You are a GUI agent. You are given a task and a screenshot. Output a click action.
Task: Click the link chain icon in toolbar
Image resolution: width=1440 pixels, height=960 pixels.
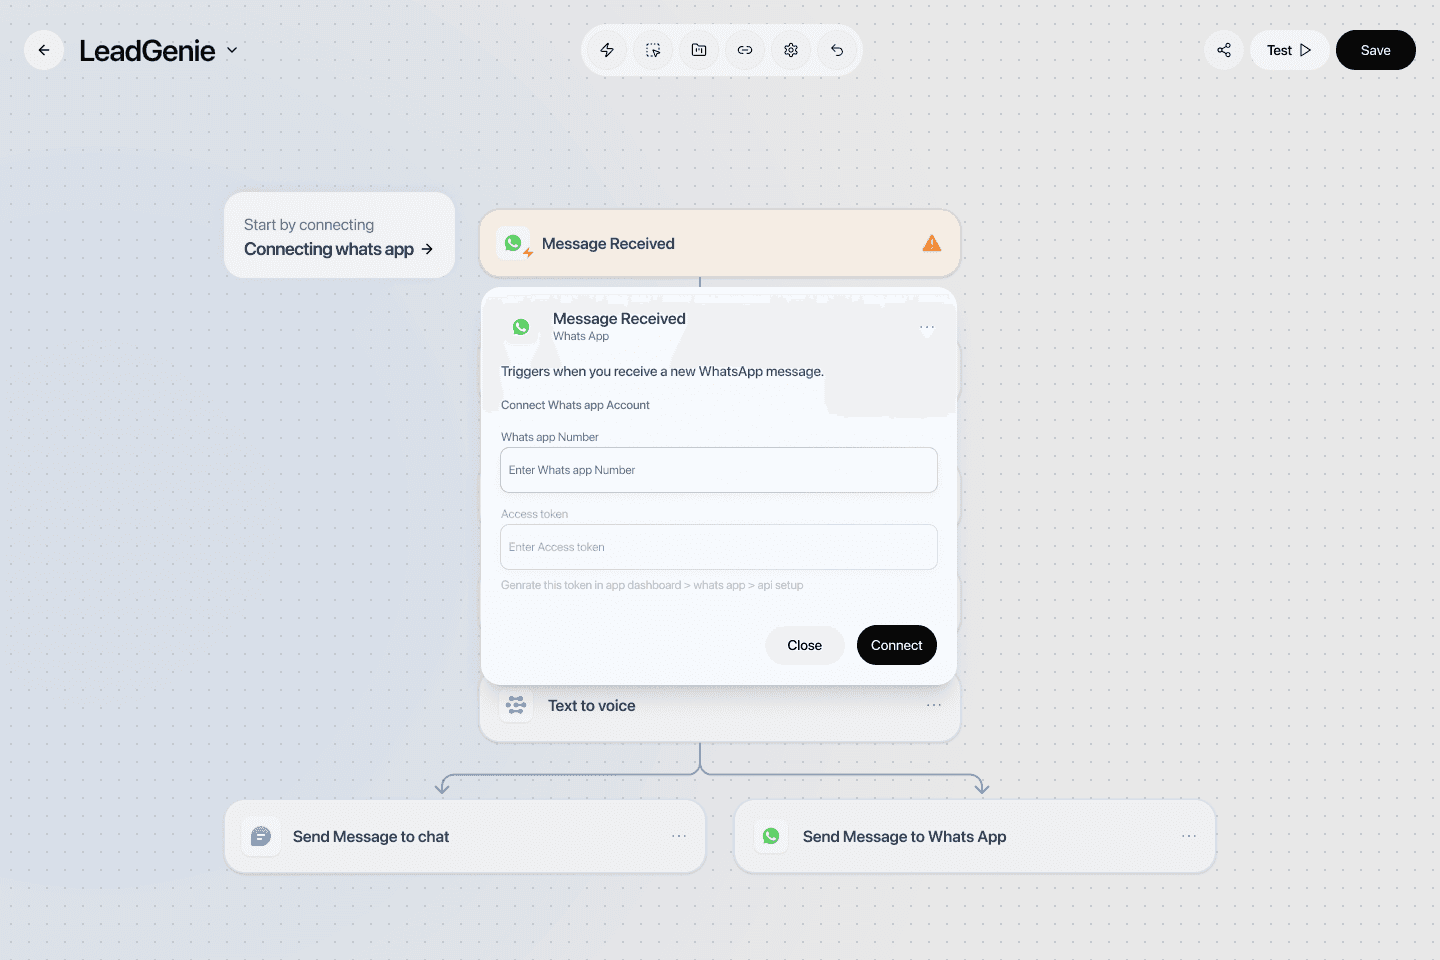point(745,50)
